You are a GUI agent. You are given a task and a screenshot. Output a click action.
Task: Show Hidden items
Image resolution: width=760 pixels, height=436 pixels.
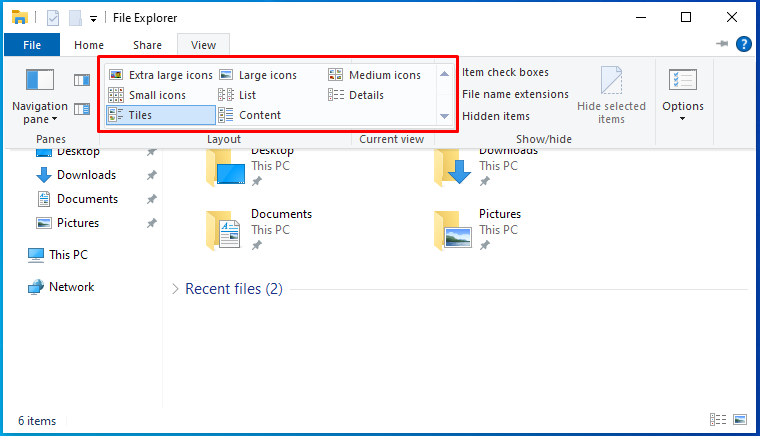pyautogui.click(x=496, y=116)
